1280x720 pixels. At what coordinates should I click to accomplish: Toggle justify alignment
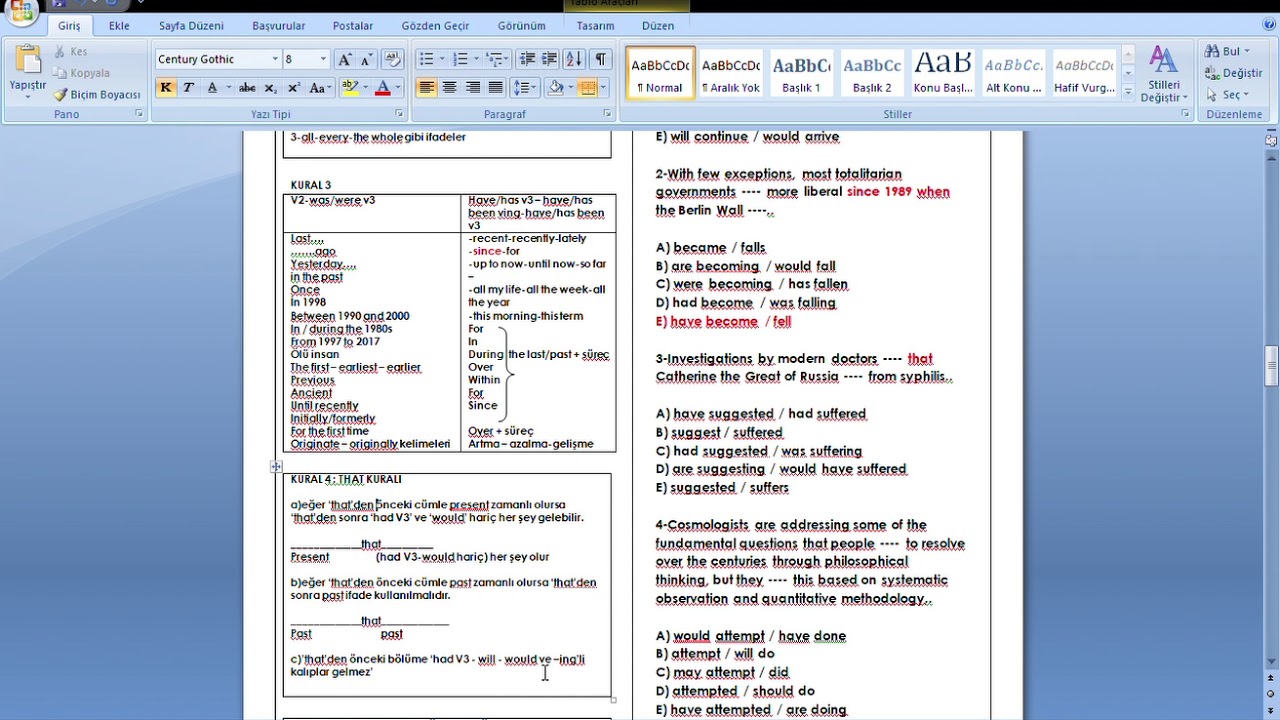pos(495,88)
